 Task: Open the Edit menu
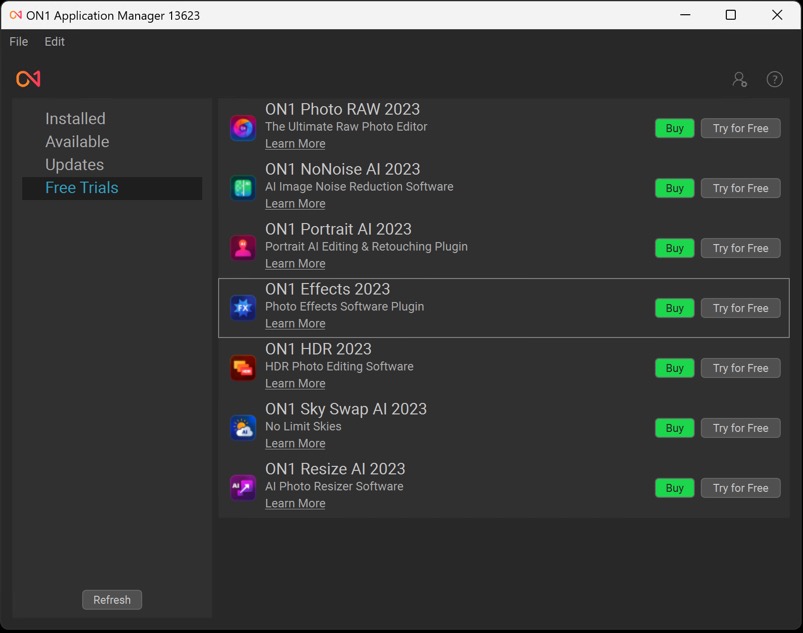[54, 41]
